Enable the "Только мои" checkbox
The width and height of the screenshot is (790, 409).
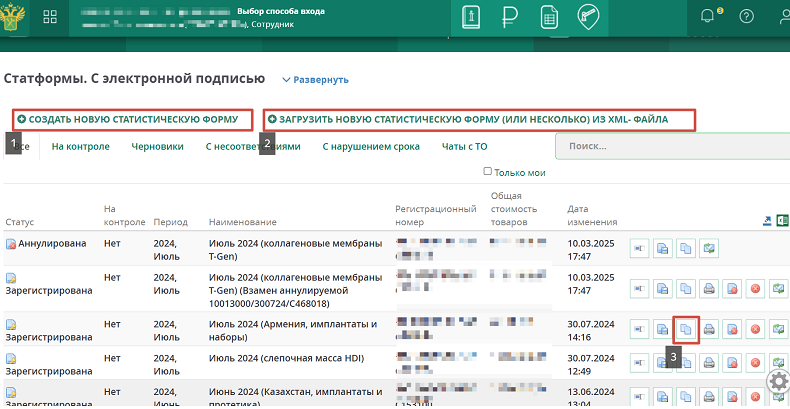click(x=488, y=171)
